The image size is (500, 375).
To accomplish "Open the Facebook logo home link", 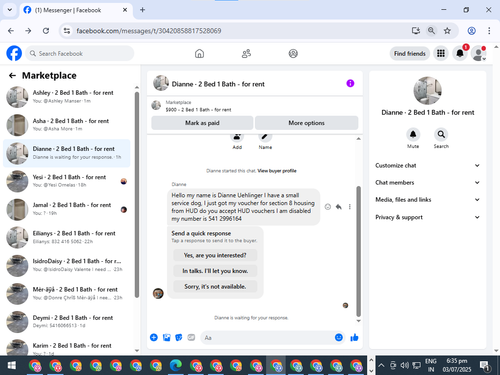I will [x=14, y=53].
